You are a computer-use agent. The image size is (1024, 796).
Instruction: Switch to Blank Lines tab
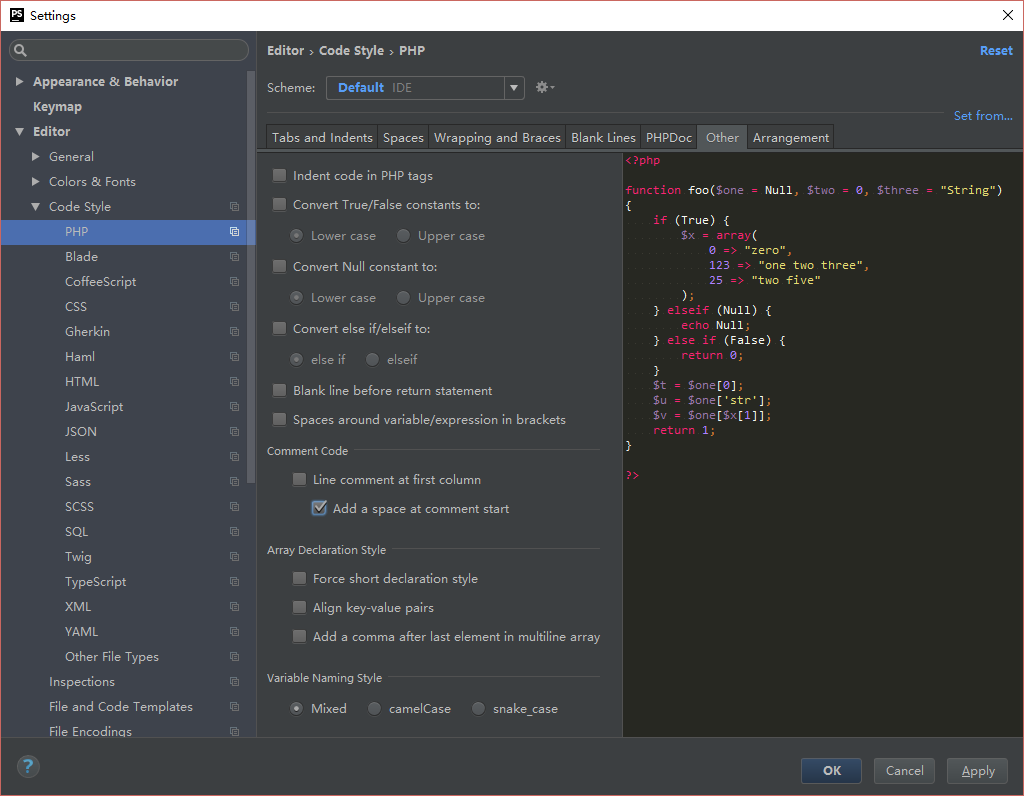pos(603,138)
